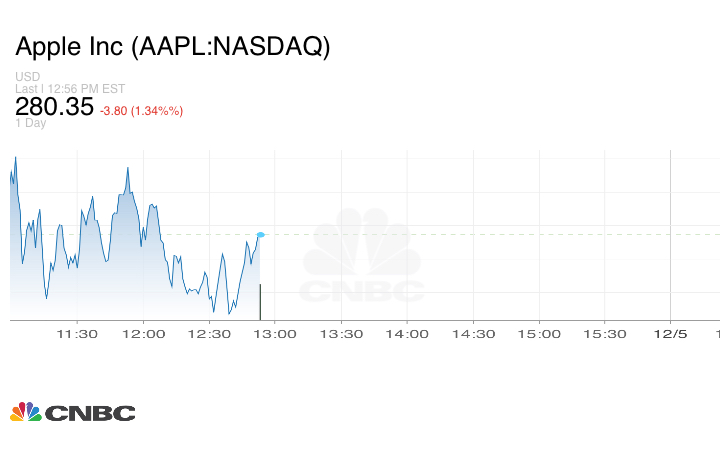Select the 12:00 time axis label
Image resolution: width=720 pixels, height=450 pixels.
point(143,334)
